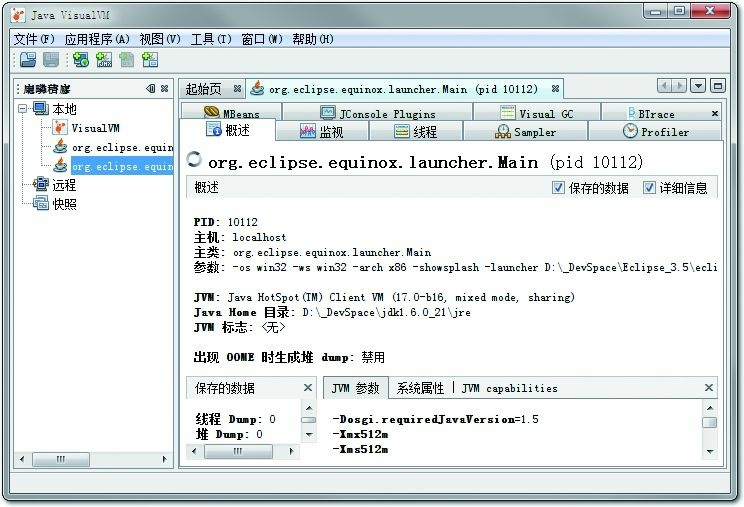The width and height of the screenshot is (744, 507).
Task: Switch to the Profiler tab
Action: tap(655, 131)
